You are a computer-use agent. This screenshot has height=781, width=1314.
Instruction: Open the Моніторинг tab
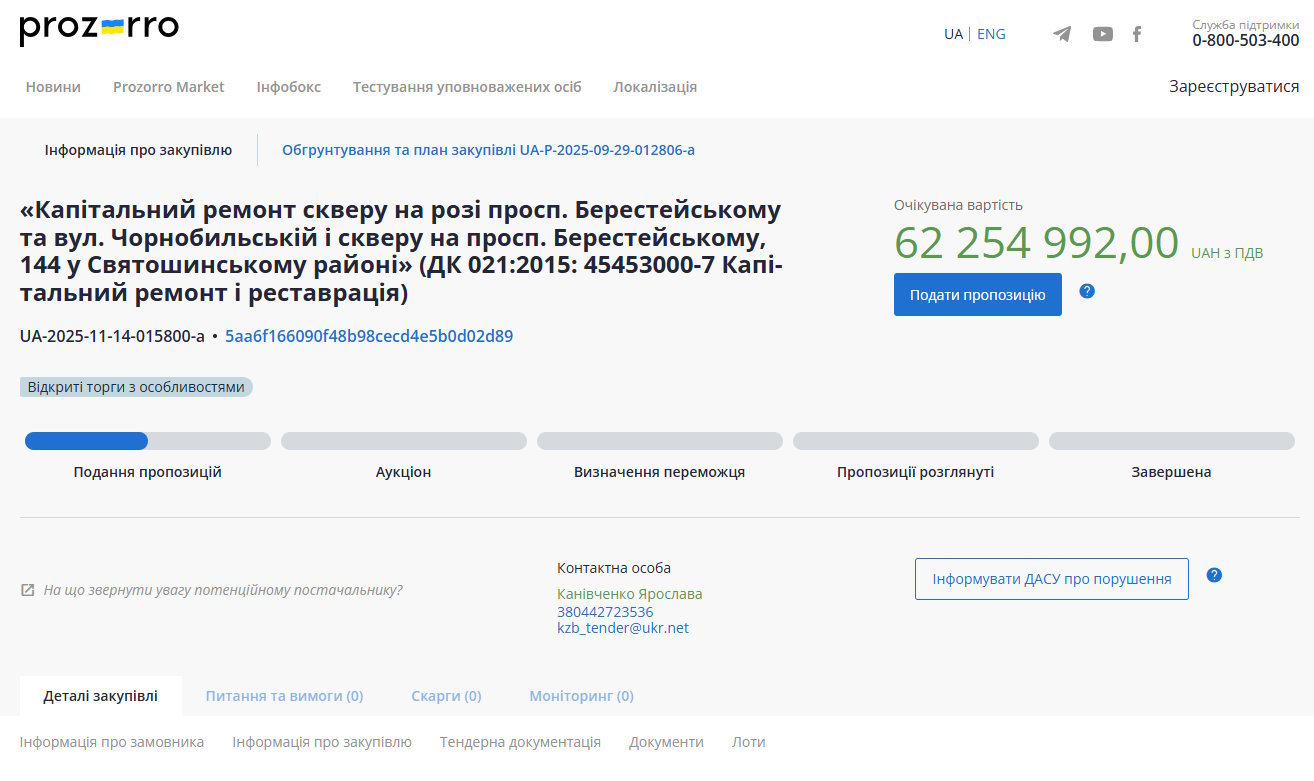point(581,696)
